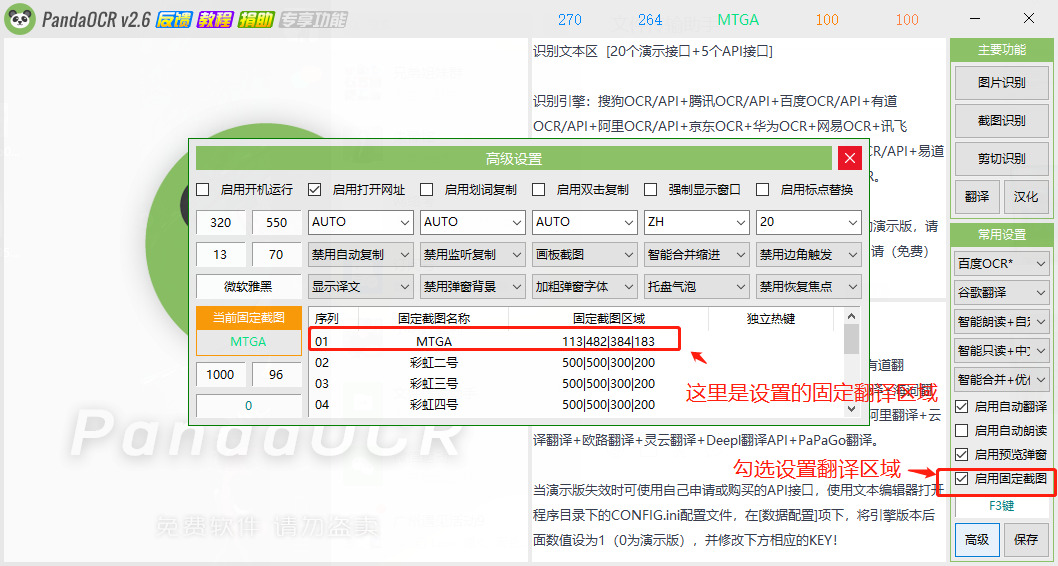Click the 固定截图名称 column header

433,319
